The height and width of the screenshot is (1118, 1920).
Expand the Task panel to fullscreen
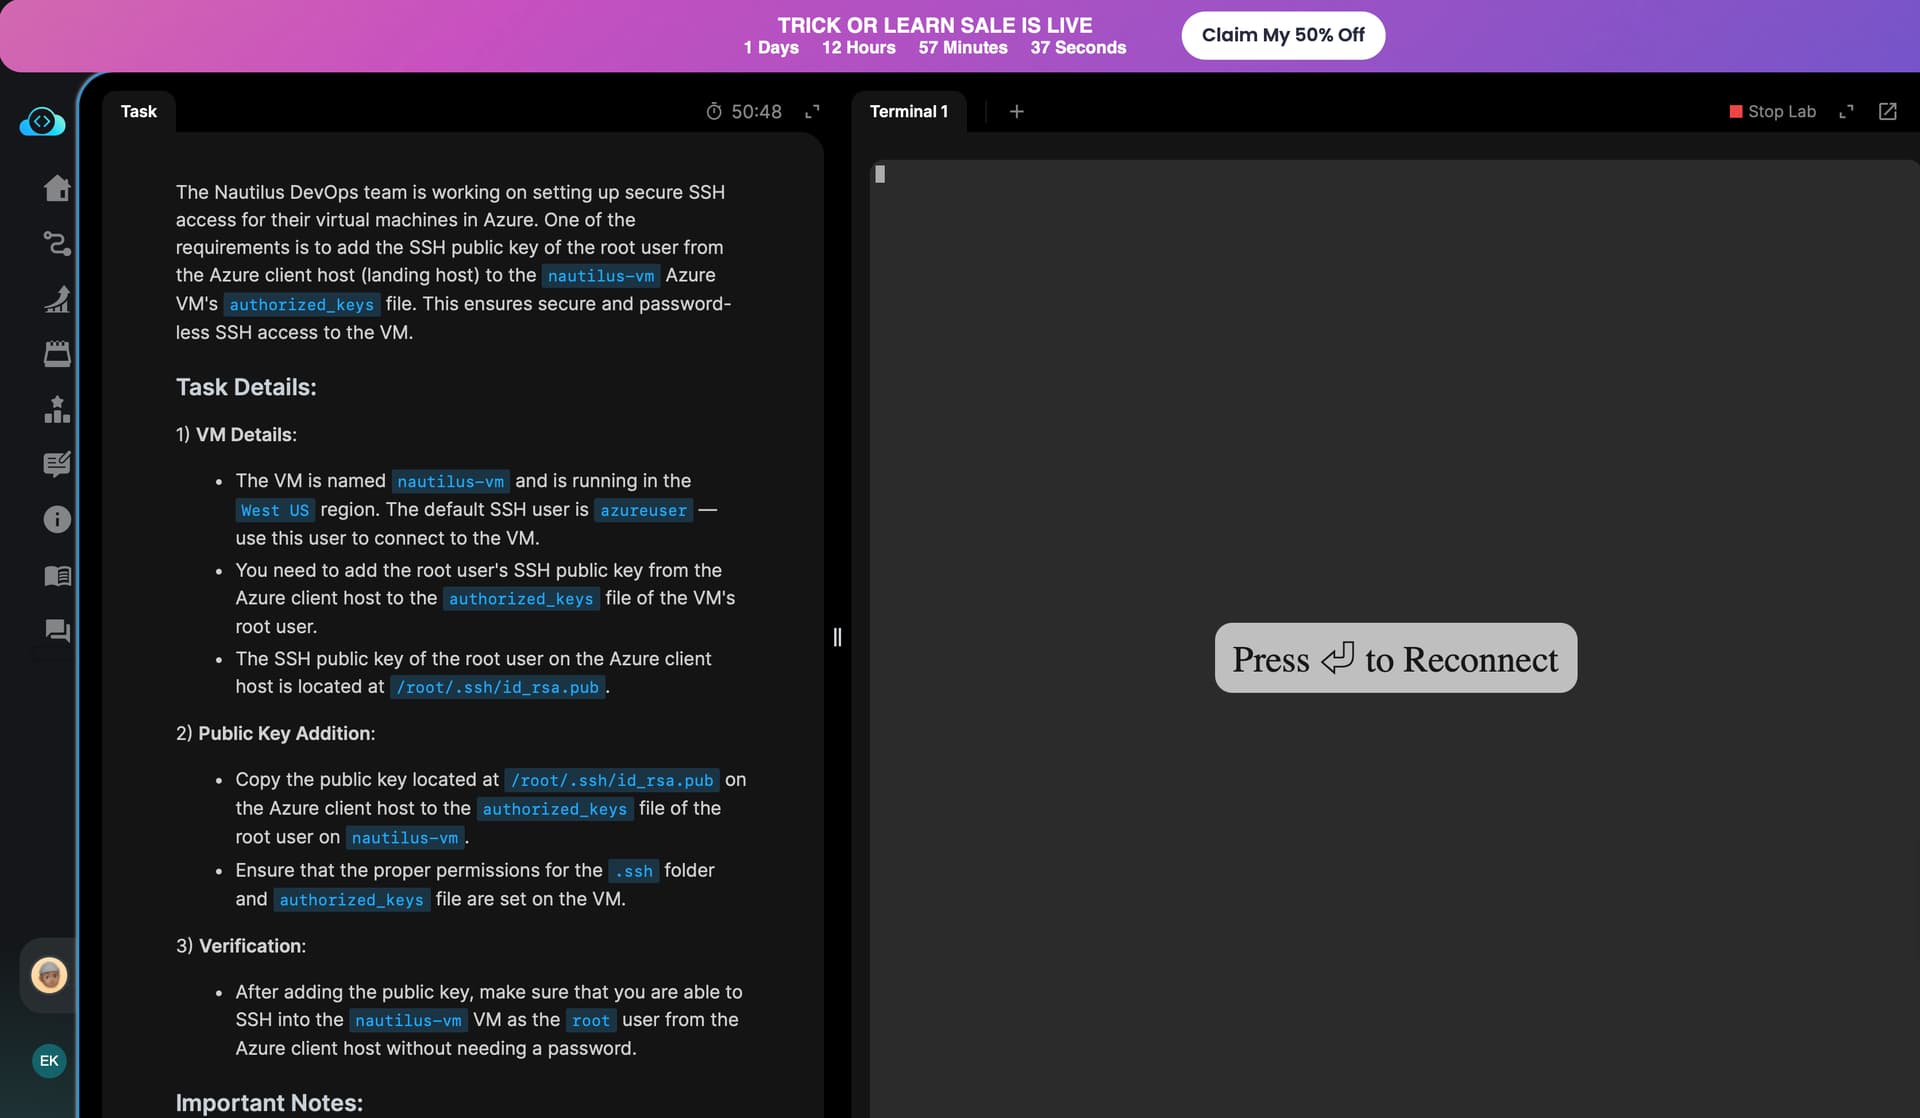pos(812,112)
